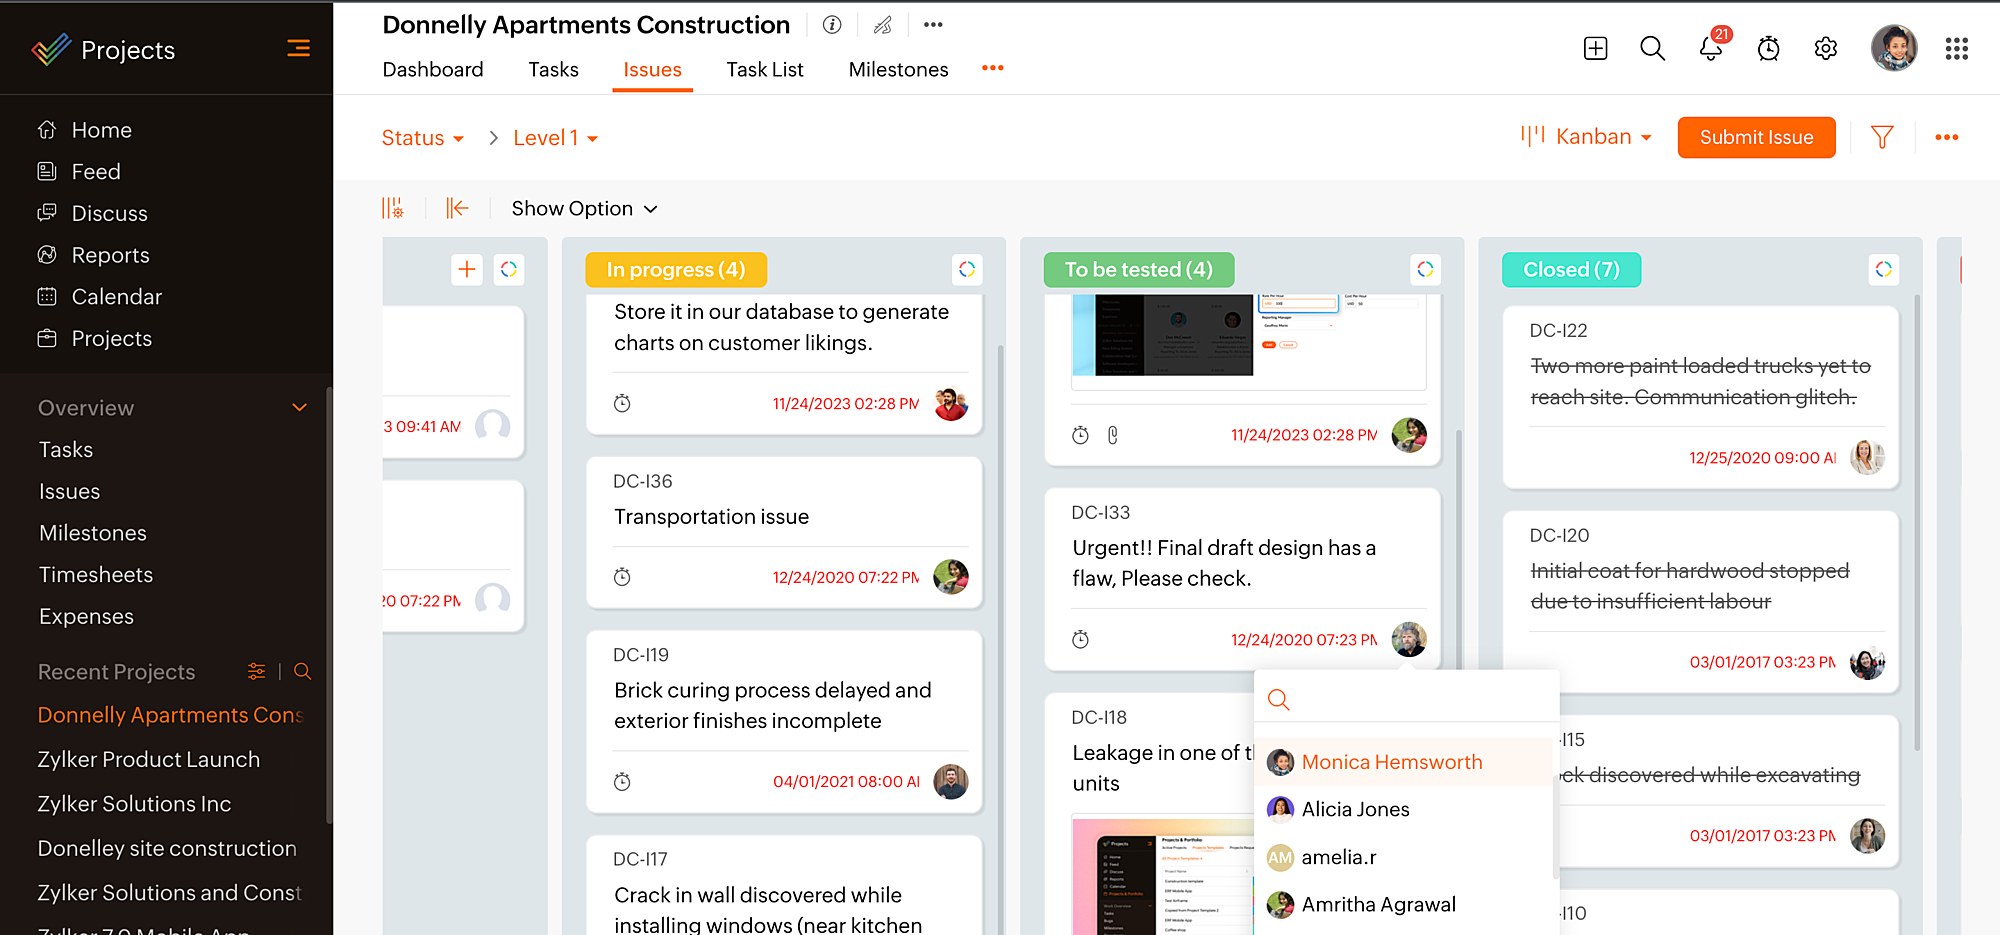This screenshot has height=935, width=2000.
Task: Show project info with the info icon
Action: (x=832, y=25)
